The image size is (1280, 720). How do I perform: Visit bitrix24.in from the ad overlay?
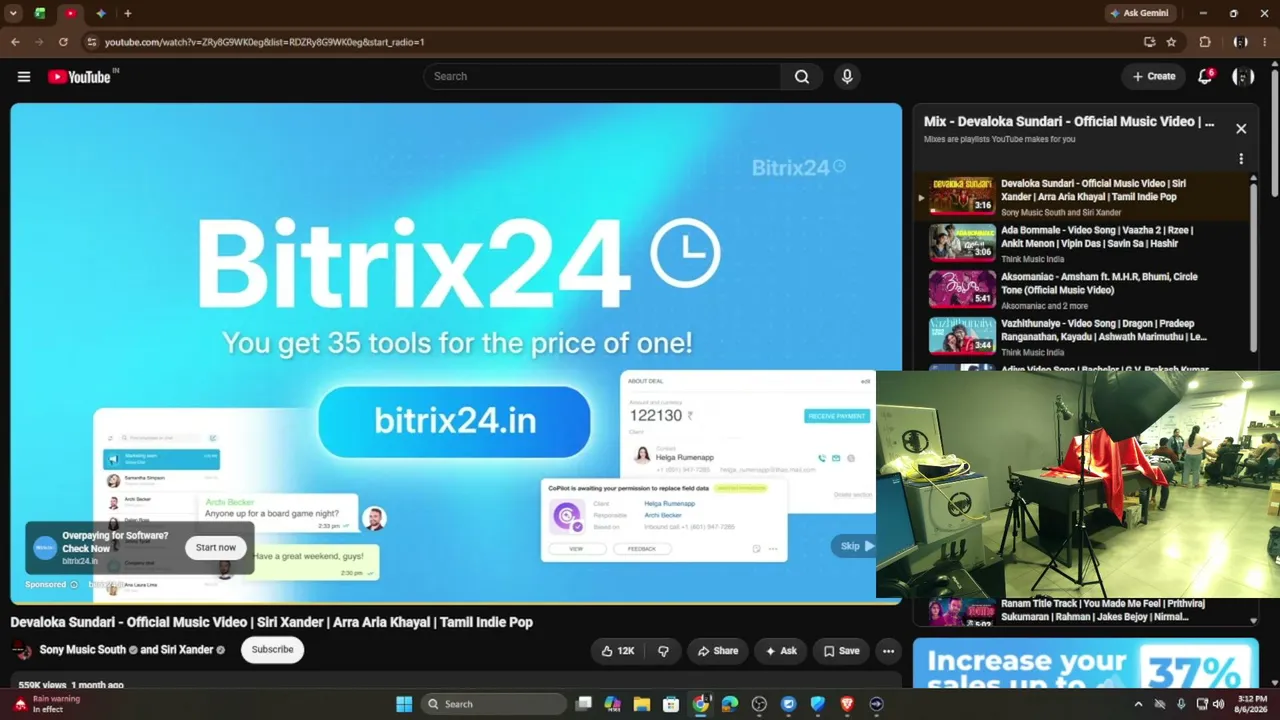pos(81,562)
